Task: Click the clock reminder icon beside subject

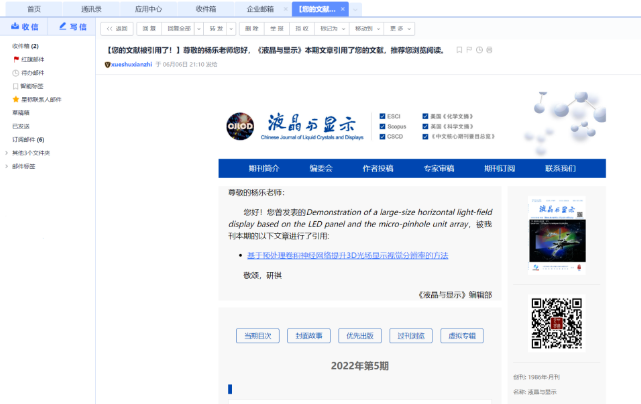Action: (x=479, y=49)
